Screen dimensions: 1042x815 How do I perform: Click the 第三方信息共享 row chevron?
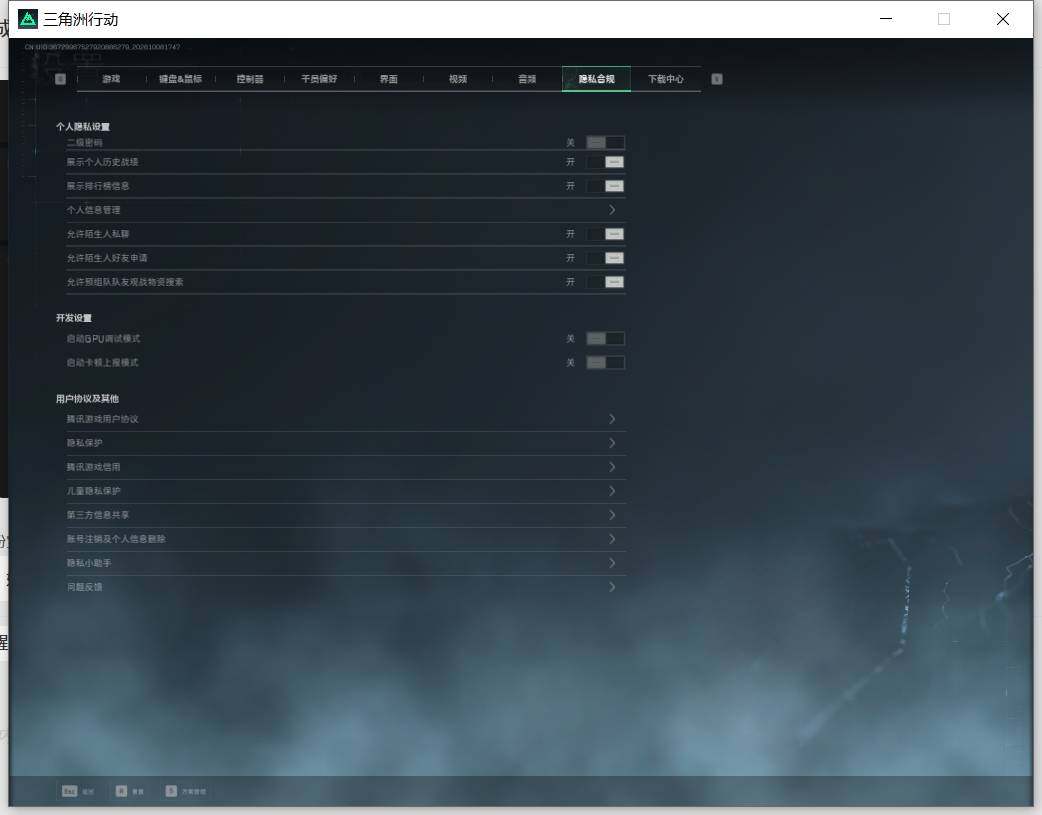(612, 515)
